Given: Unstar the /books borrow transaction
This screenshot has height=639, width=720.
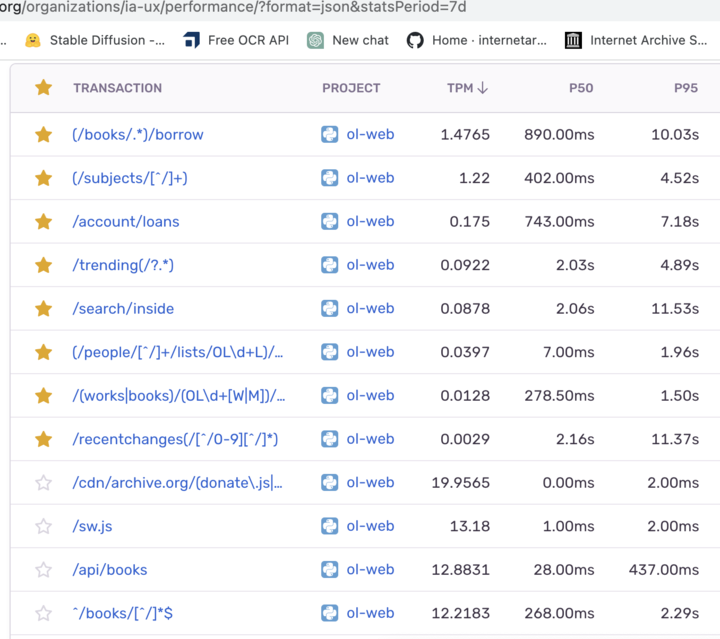Looking at the screenshot, I should tap(43, 135).
